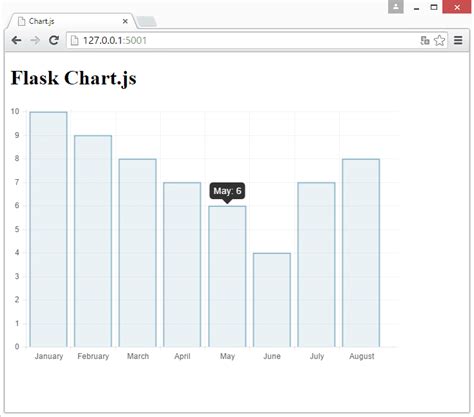Click the 'January' axis label

click(49, 356)
